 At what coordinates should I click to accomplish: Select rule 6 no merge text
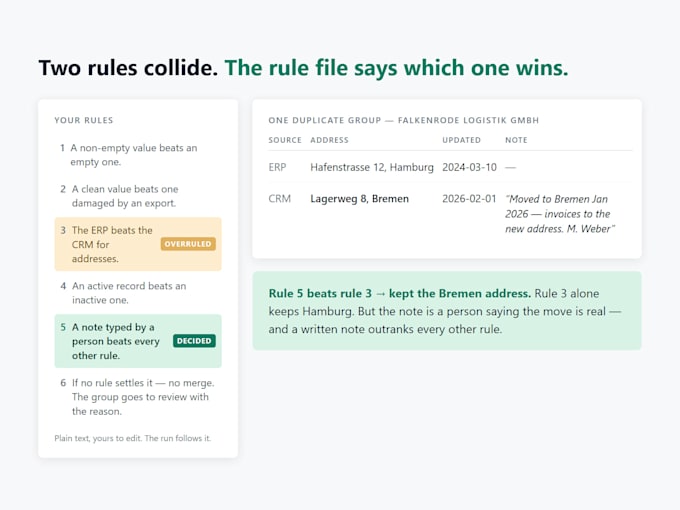click(138, 397)
